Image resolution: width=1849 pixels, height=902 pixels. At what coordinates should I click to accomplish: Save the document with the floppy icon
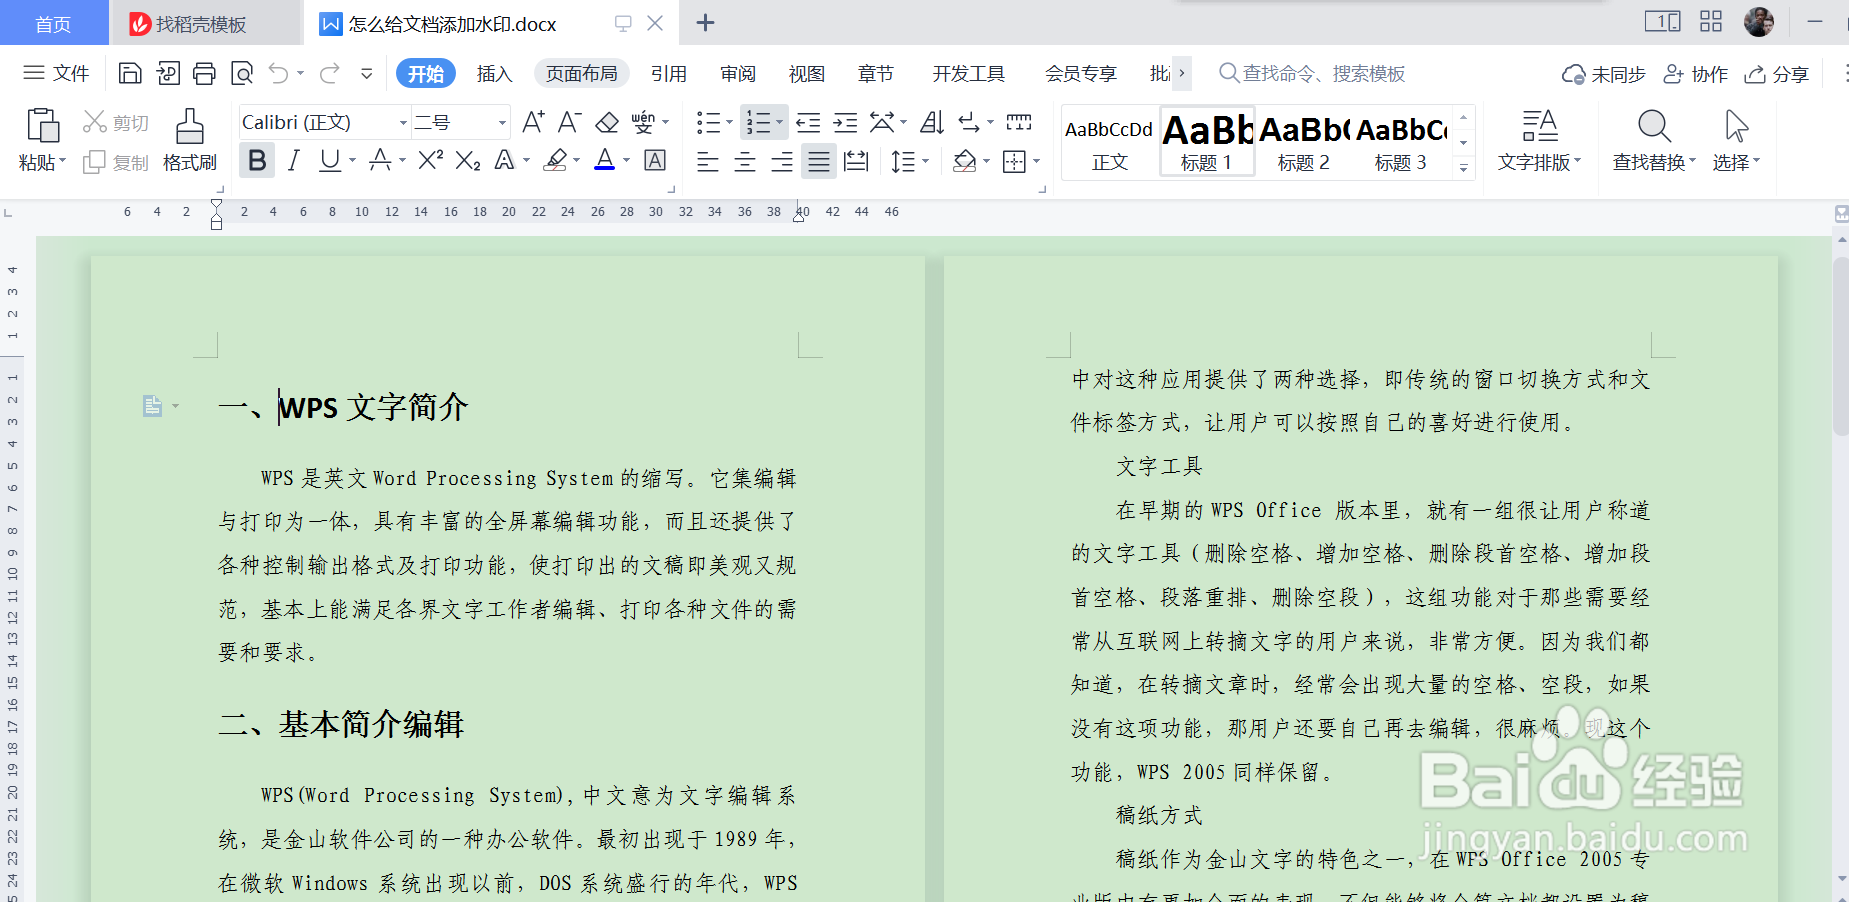click(130, 73)
